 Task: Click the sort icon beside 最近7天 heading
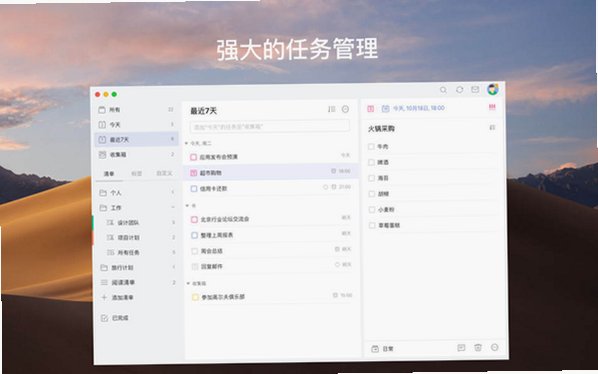click(x=331, y=109)
